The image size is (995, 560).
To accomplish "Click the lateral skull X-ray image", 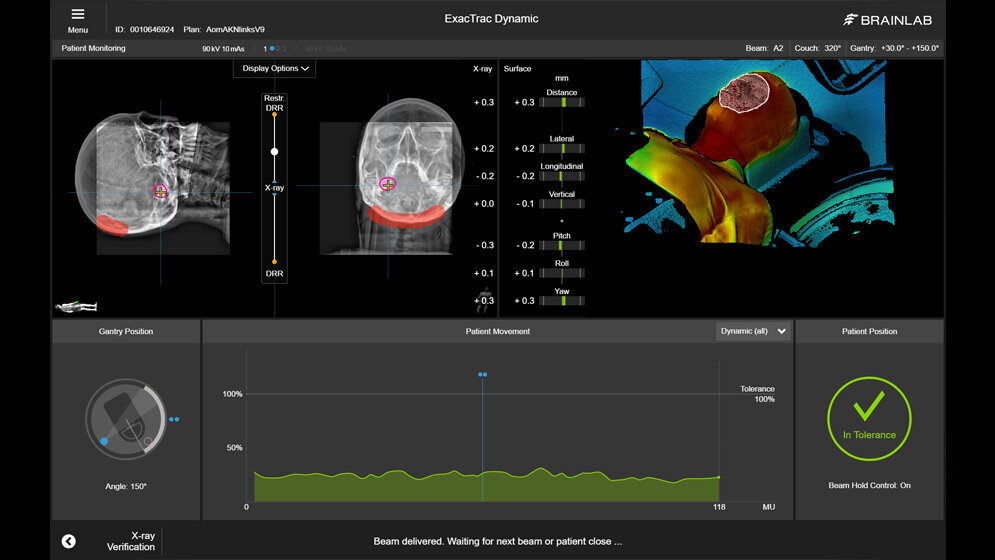I will [x=152, y=182].
